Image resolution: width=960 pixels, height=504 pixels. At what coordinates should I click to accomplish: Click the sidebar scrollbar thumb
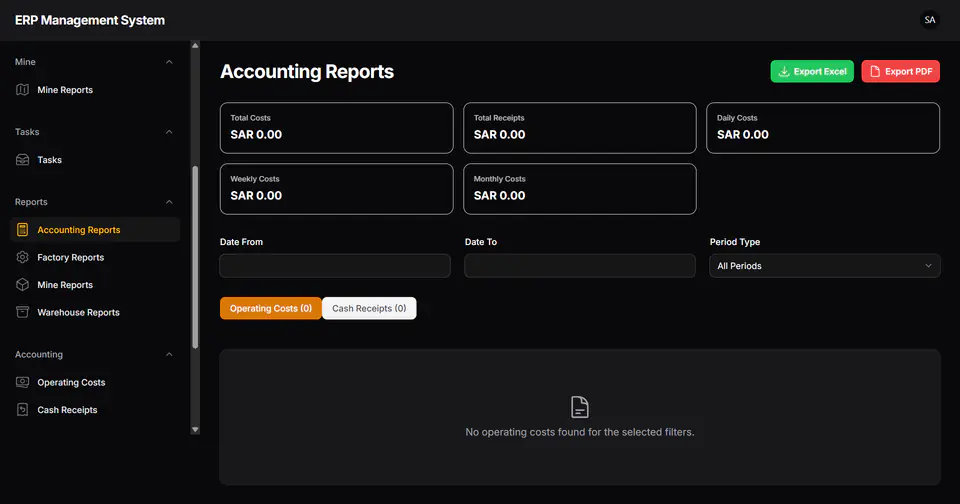pyautogui.click(x=195, y=257)
